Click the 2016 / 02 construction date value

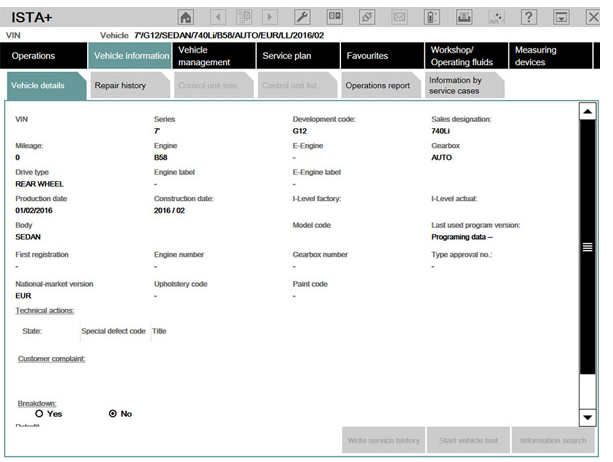click(x=169, y=210)
